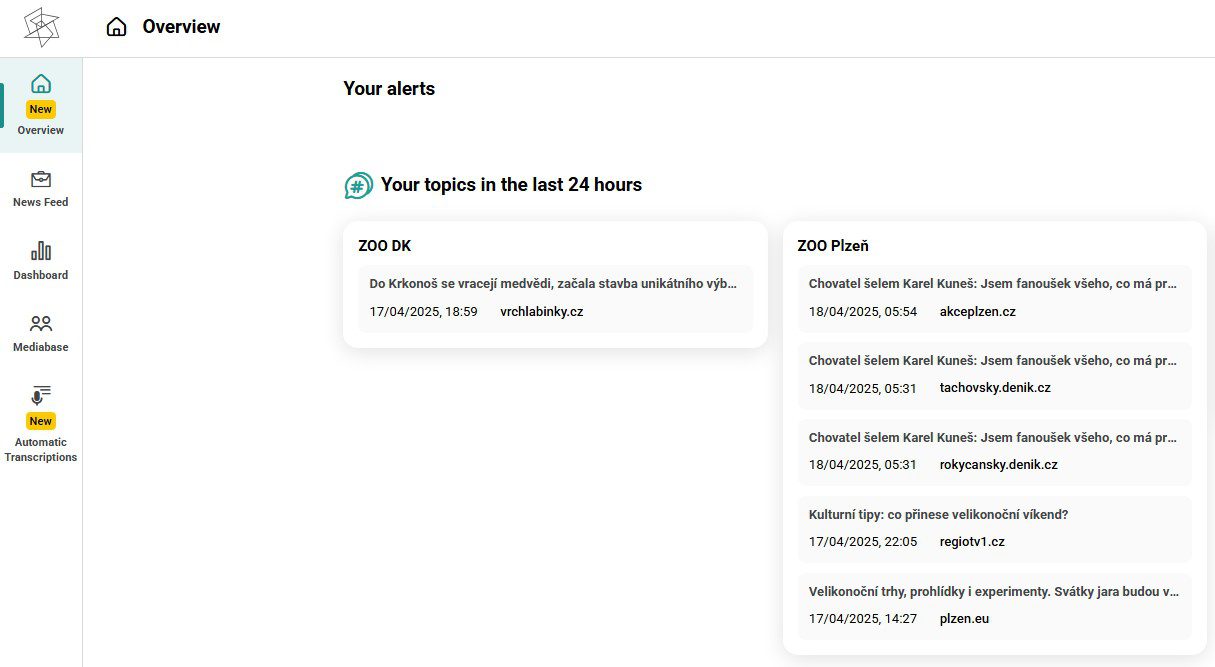Click the New badge under Automatic Transcriptions

click(x=41, y=421)
